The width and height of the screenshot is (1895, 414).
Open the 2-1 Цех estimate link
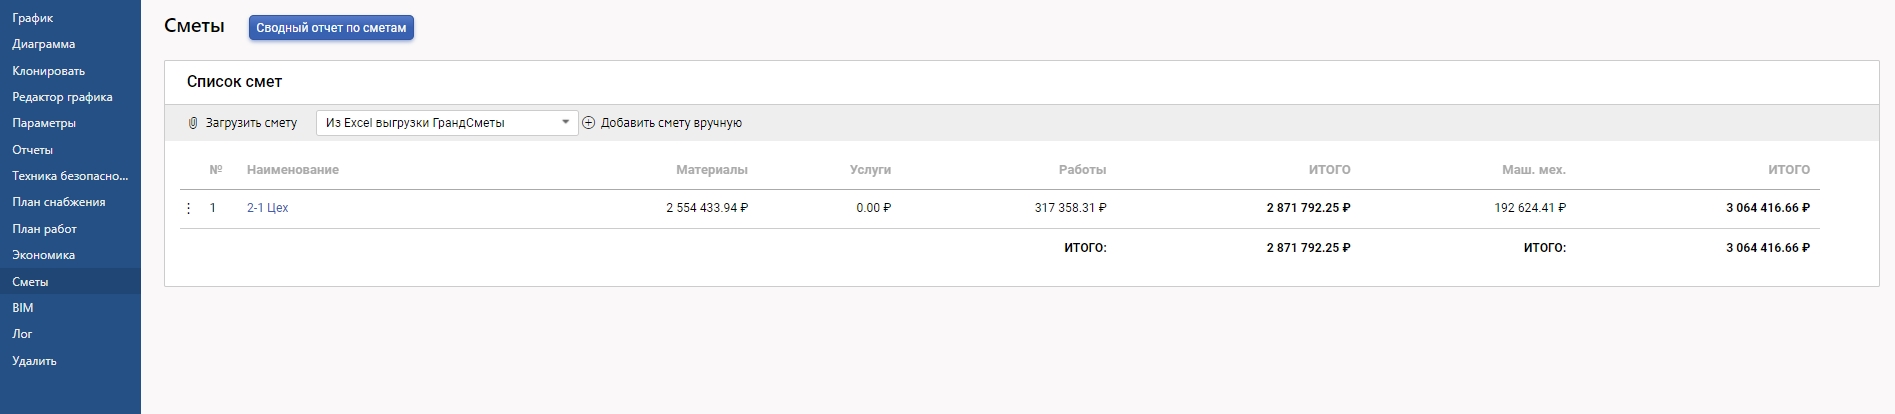(267, 208)
